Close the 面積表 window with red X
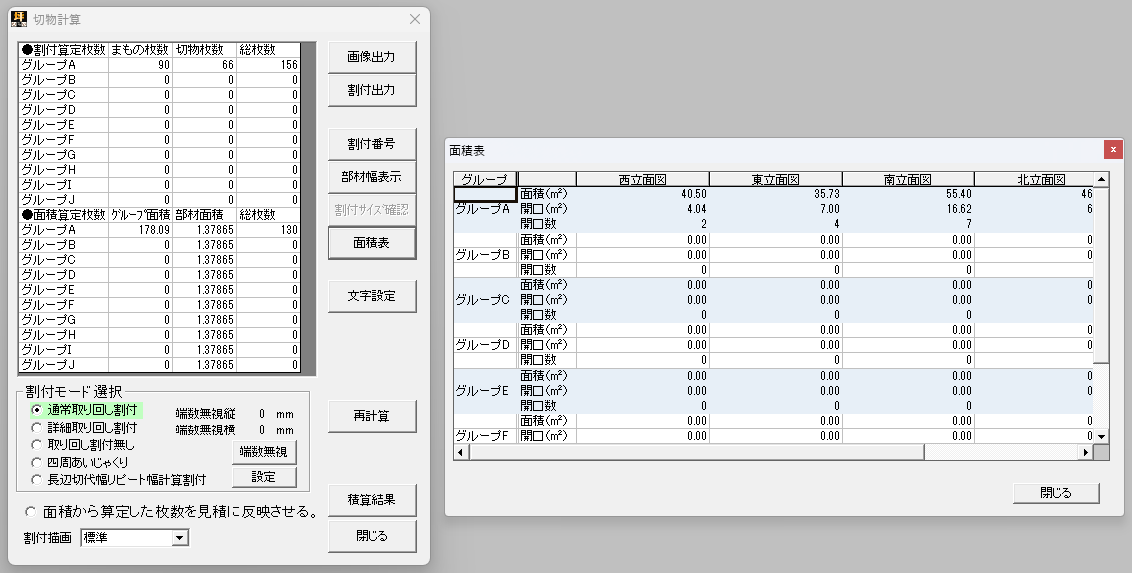The height and width of the screenshot is (573, 1132). pos(1112,149)
